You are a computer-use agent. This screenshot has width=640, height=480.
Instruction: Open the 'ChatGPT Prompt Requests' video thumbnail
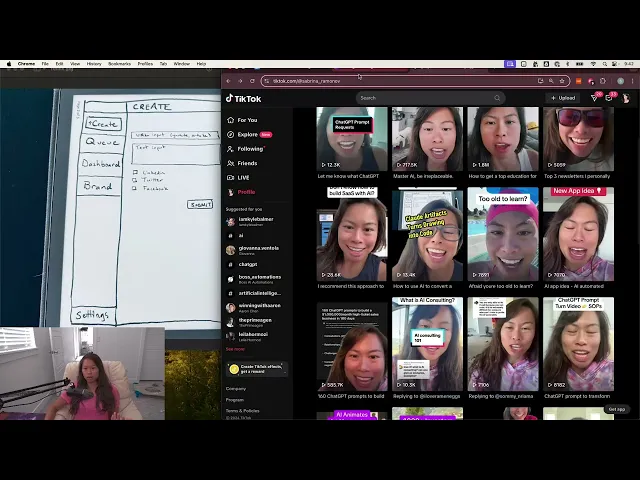click(x=352, y=139)
